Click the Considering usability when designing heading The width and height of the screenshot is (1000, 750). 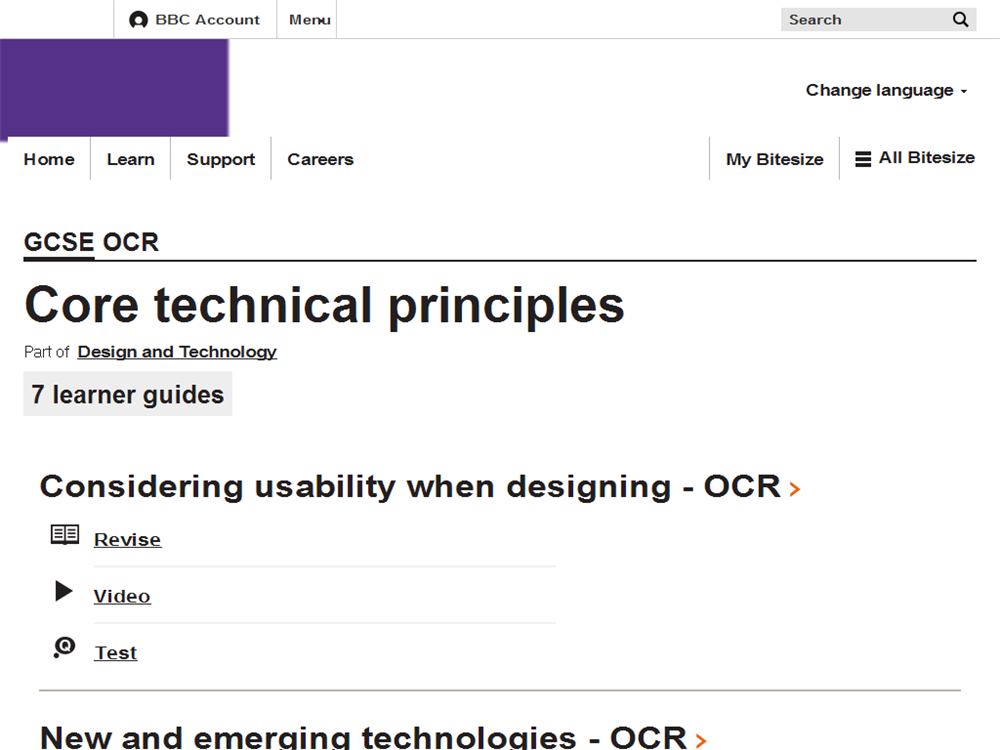click(x=410, y=487)
